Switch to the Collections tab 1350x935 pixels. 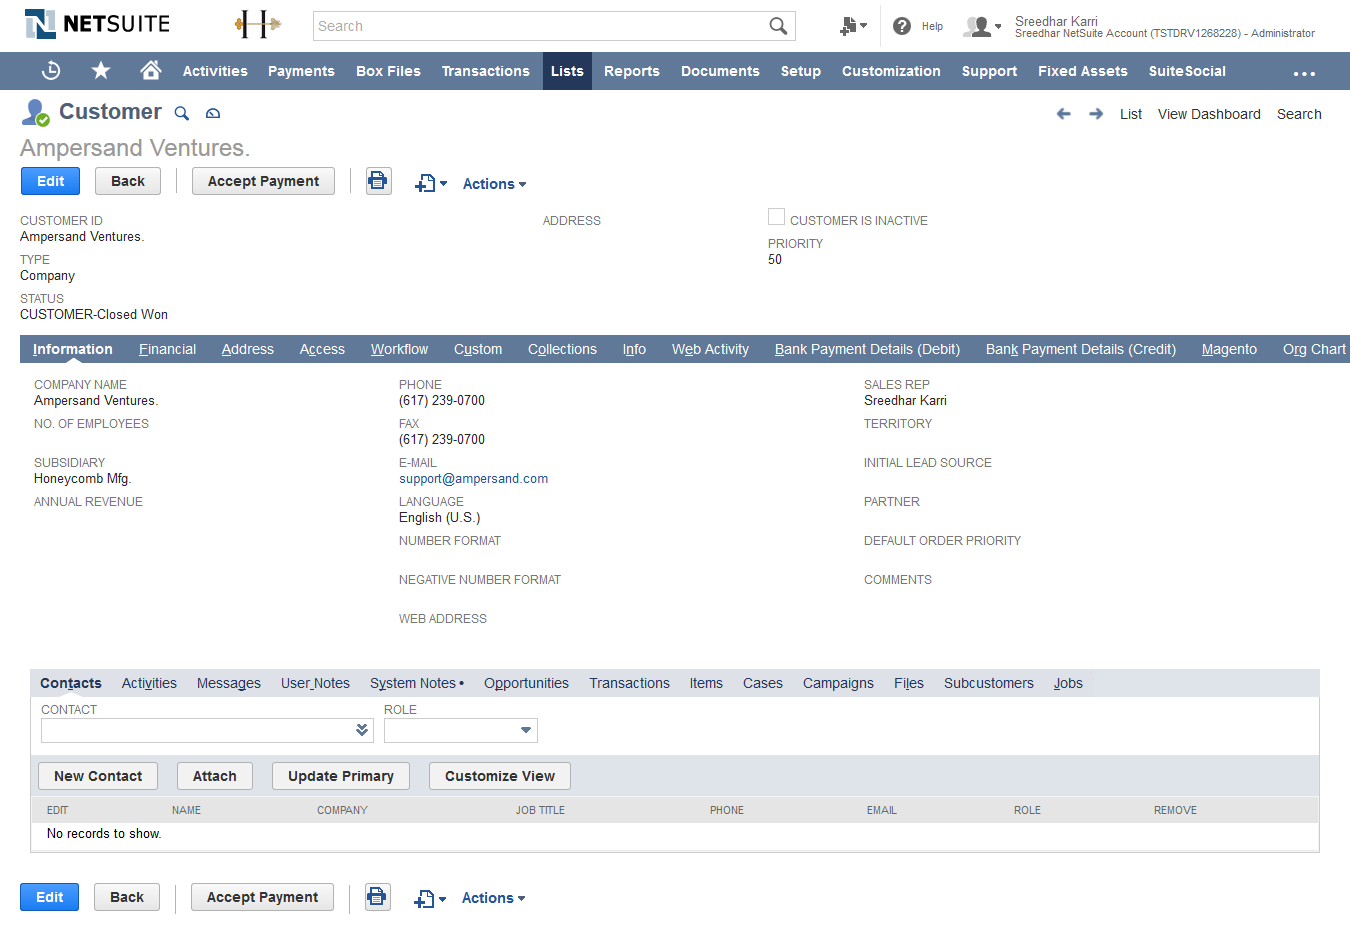(562, 349)
